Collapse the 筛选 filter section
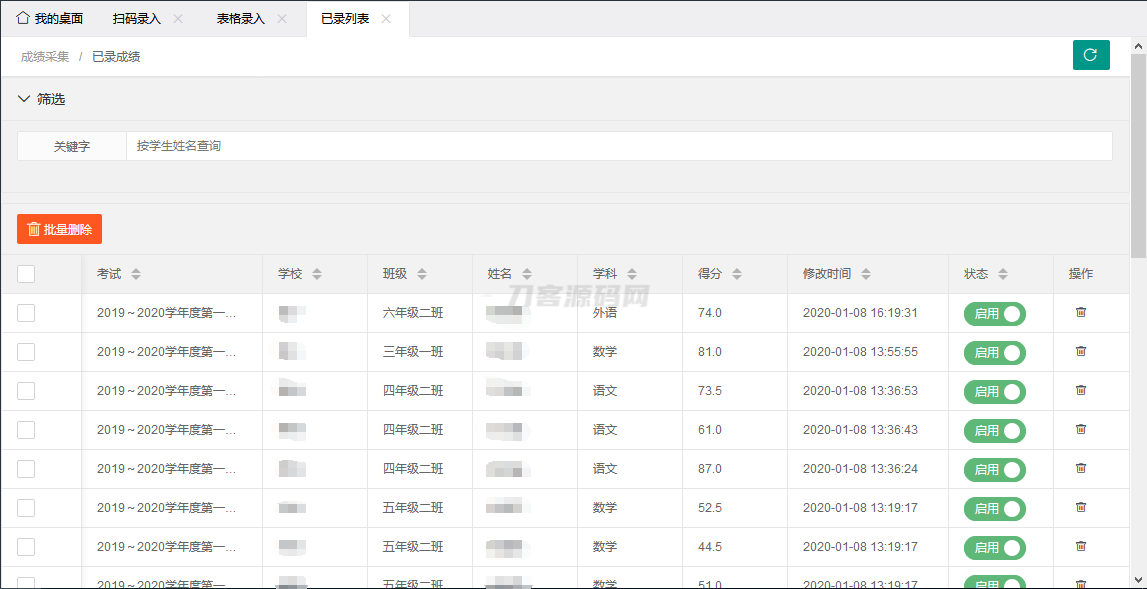 pos(25,99)
